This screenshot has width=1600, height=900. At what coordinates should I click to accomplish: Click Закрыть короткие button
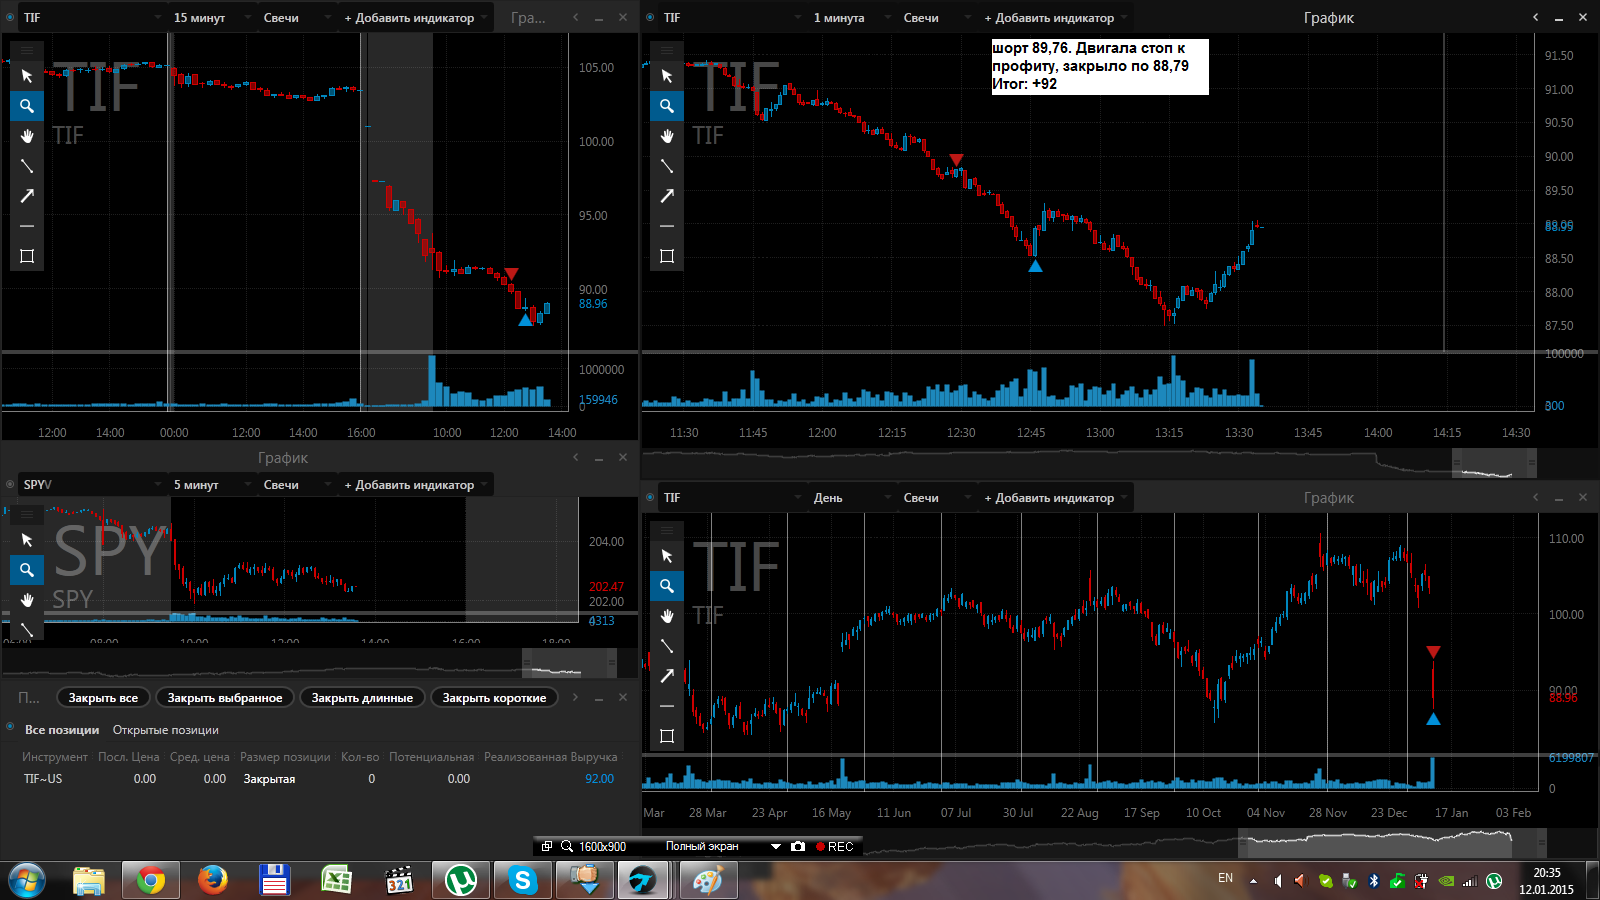(x=494, y=697)
